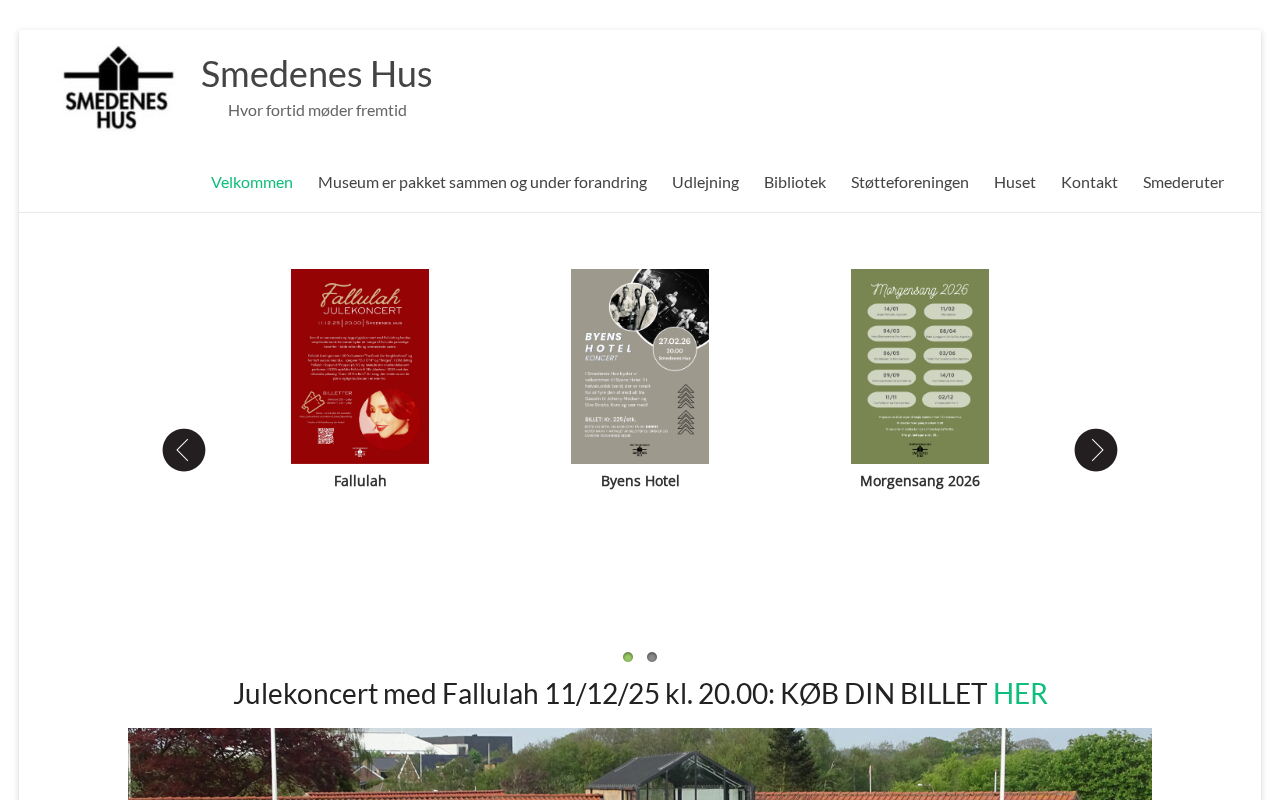The height and width of the screenshot is (800, 1280).
Task: Click the Byens Hotel caption text
Action: (640, 481)
